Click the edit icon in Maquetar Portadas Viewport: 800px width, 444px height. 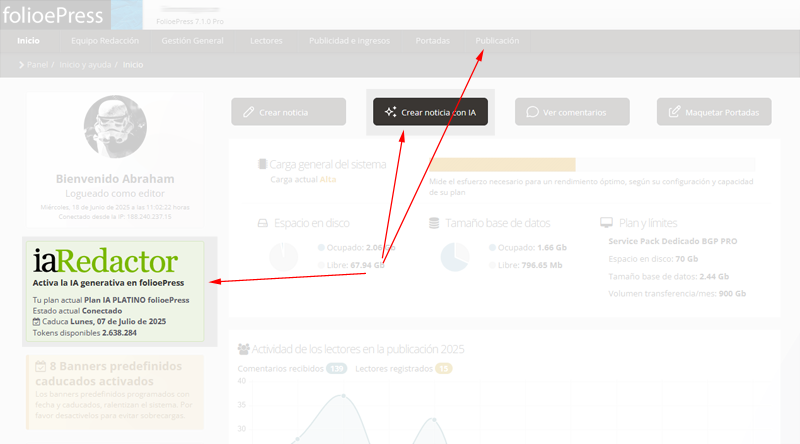coord(674,111)
